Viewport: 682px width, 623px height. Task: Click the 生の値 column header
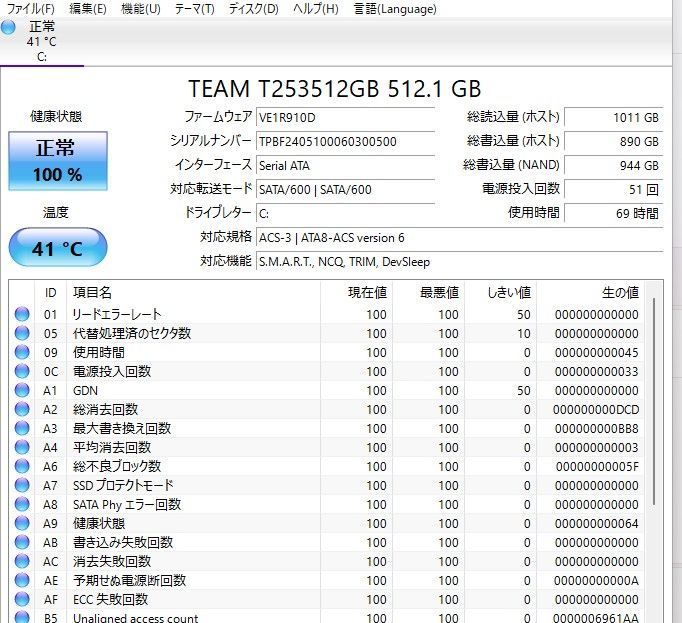tap(591, 293)
